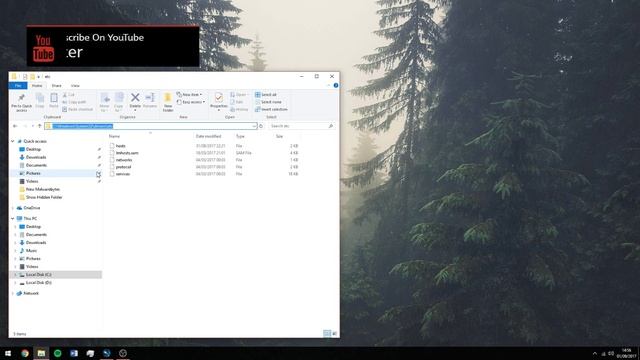Click the address bar path field
This screenshot has width=640, height=360.
[x=151, y=126]
